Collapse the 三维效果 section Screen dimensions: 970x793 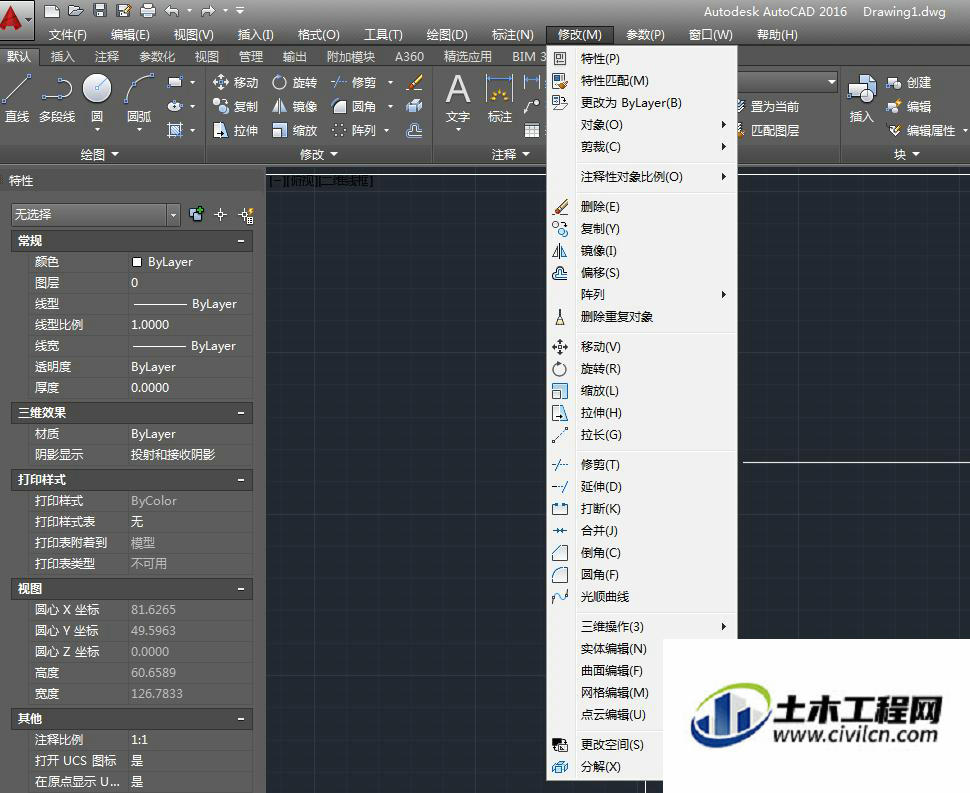[241, 413]
